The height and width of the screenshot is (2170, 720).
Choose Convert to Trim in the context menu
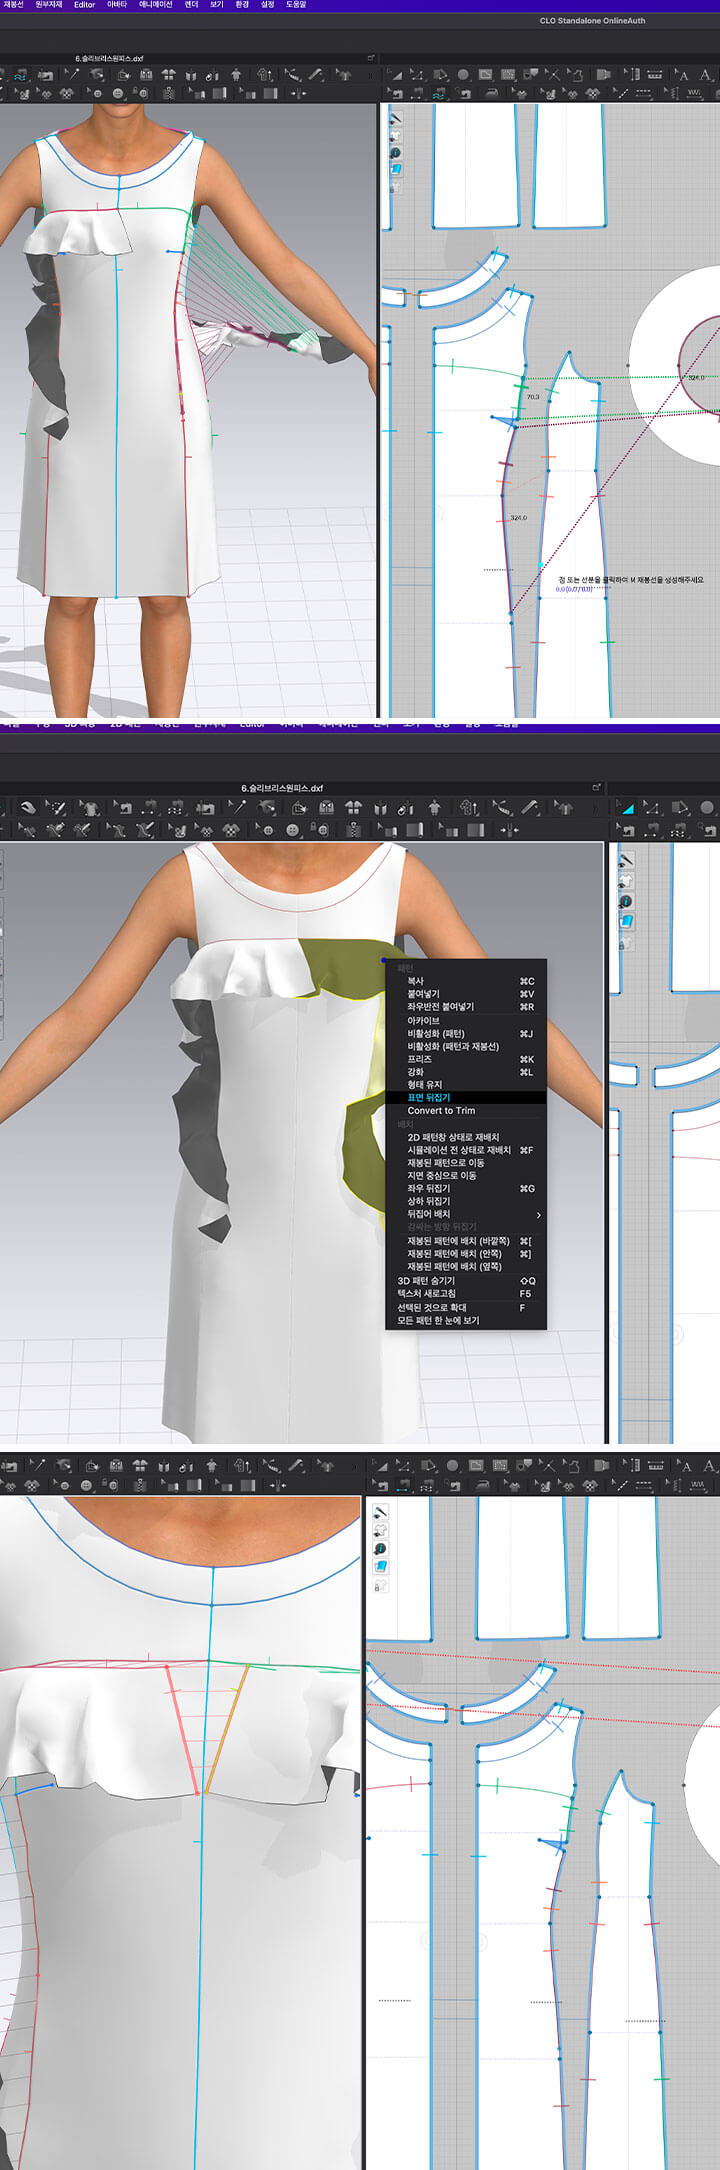(465, 1111)
